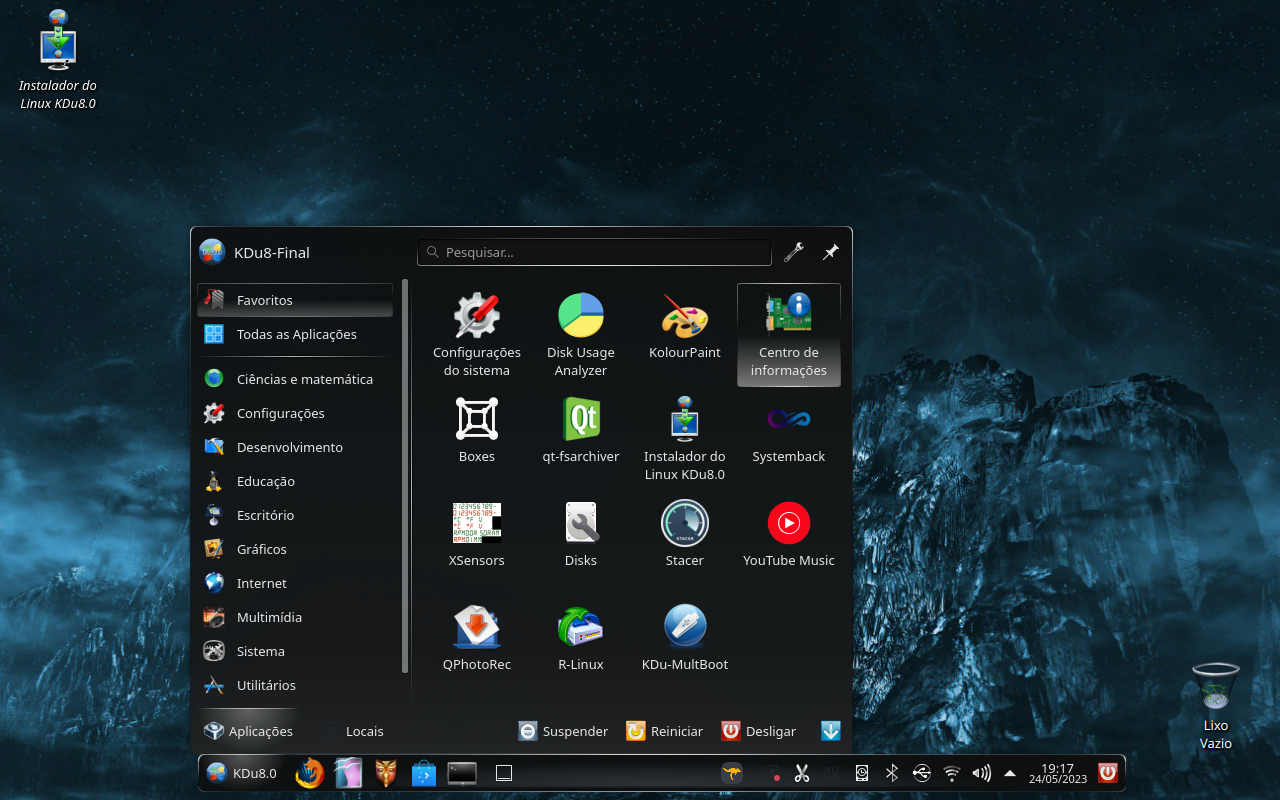Switch to the Locais tab

(352, 731)
